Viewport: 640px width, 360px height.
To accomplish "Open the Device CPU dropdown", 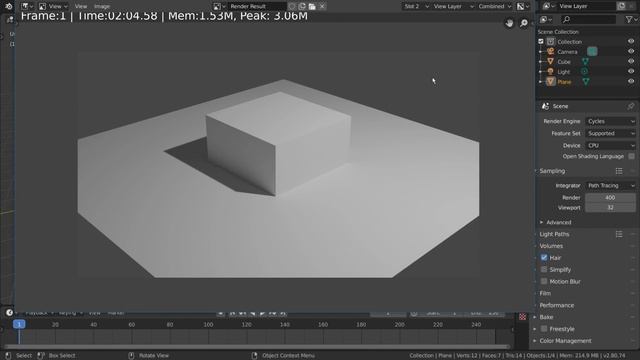I will point(611,145).
